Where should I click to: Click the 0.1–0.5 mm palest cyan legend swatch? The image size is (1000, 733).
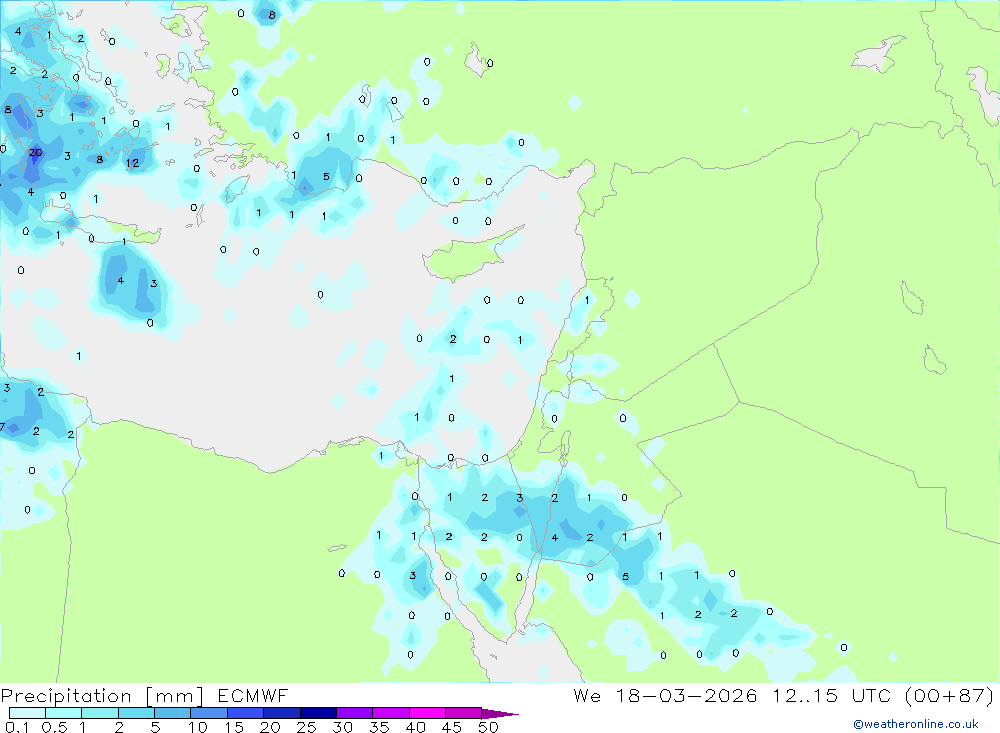pyautogui.click(x=27, y=713)
